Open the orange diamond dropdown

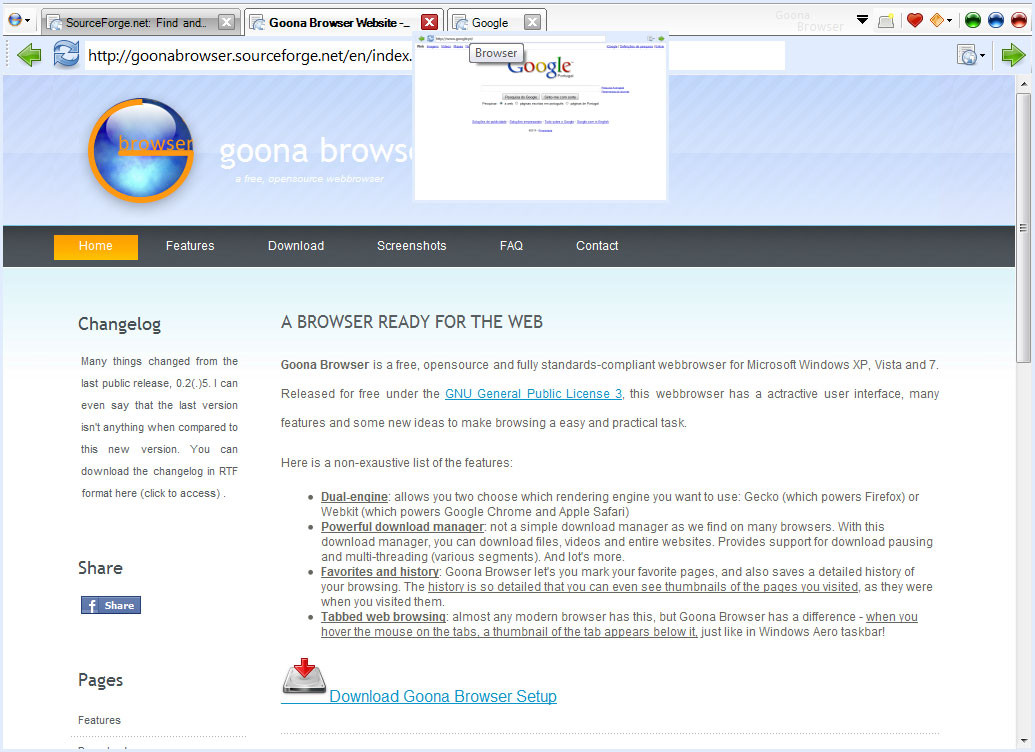click(x=941, y=20)
